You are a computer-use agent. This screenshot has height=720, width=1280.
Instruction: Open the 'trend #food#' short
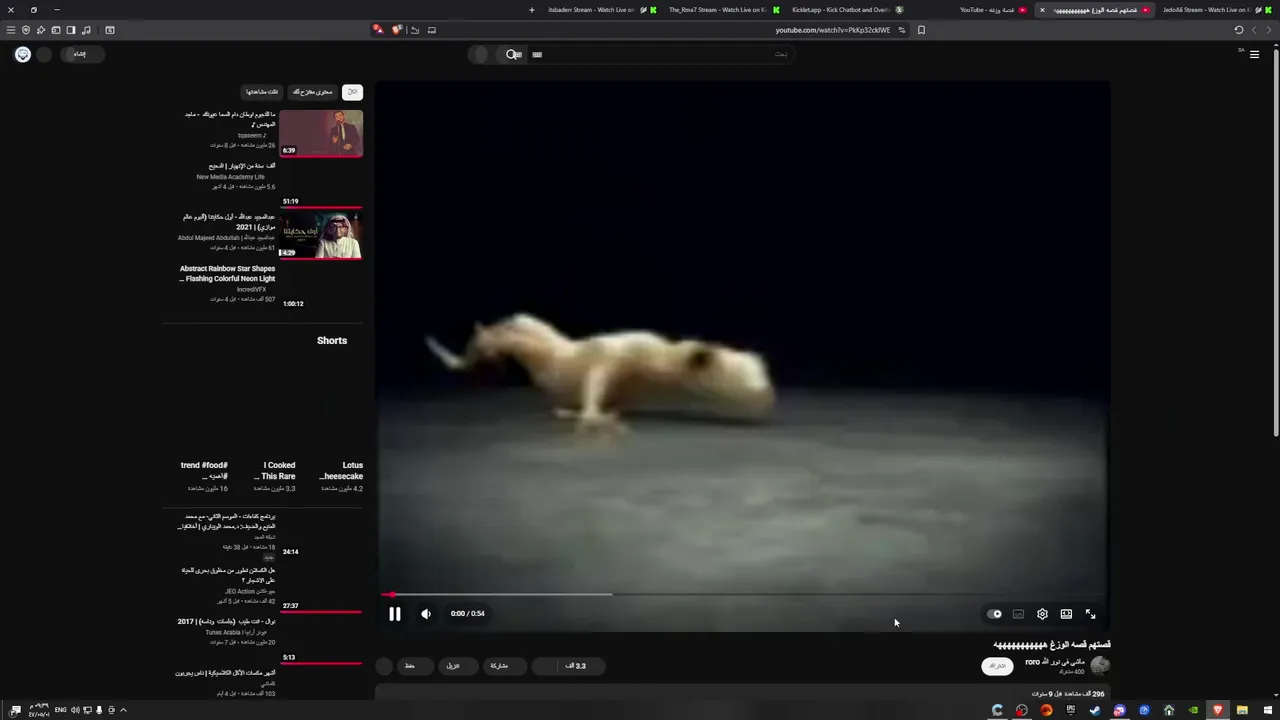(206, 471)
